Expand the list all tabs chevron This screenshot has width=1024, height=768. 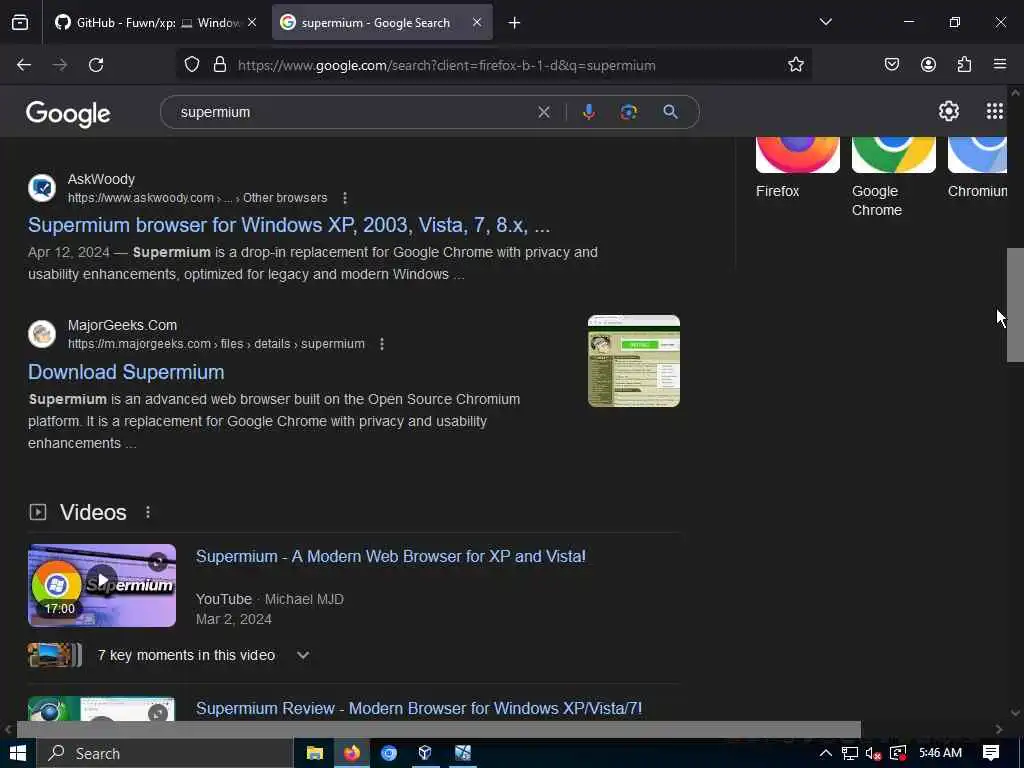pyautogui.click(x=825, y=22)
